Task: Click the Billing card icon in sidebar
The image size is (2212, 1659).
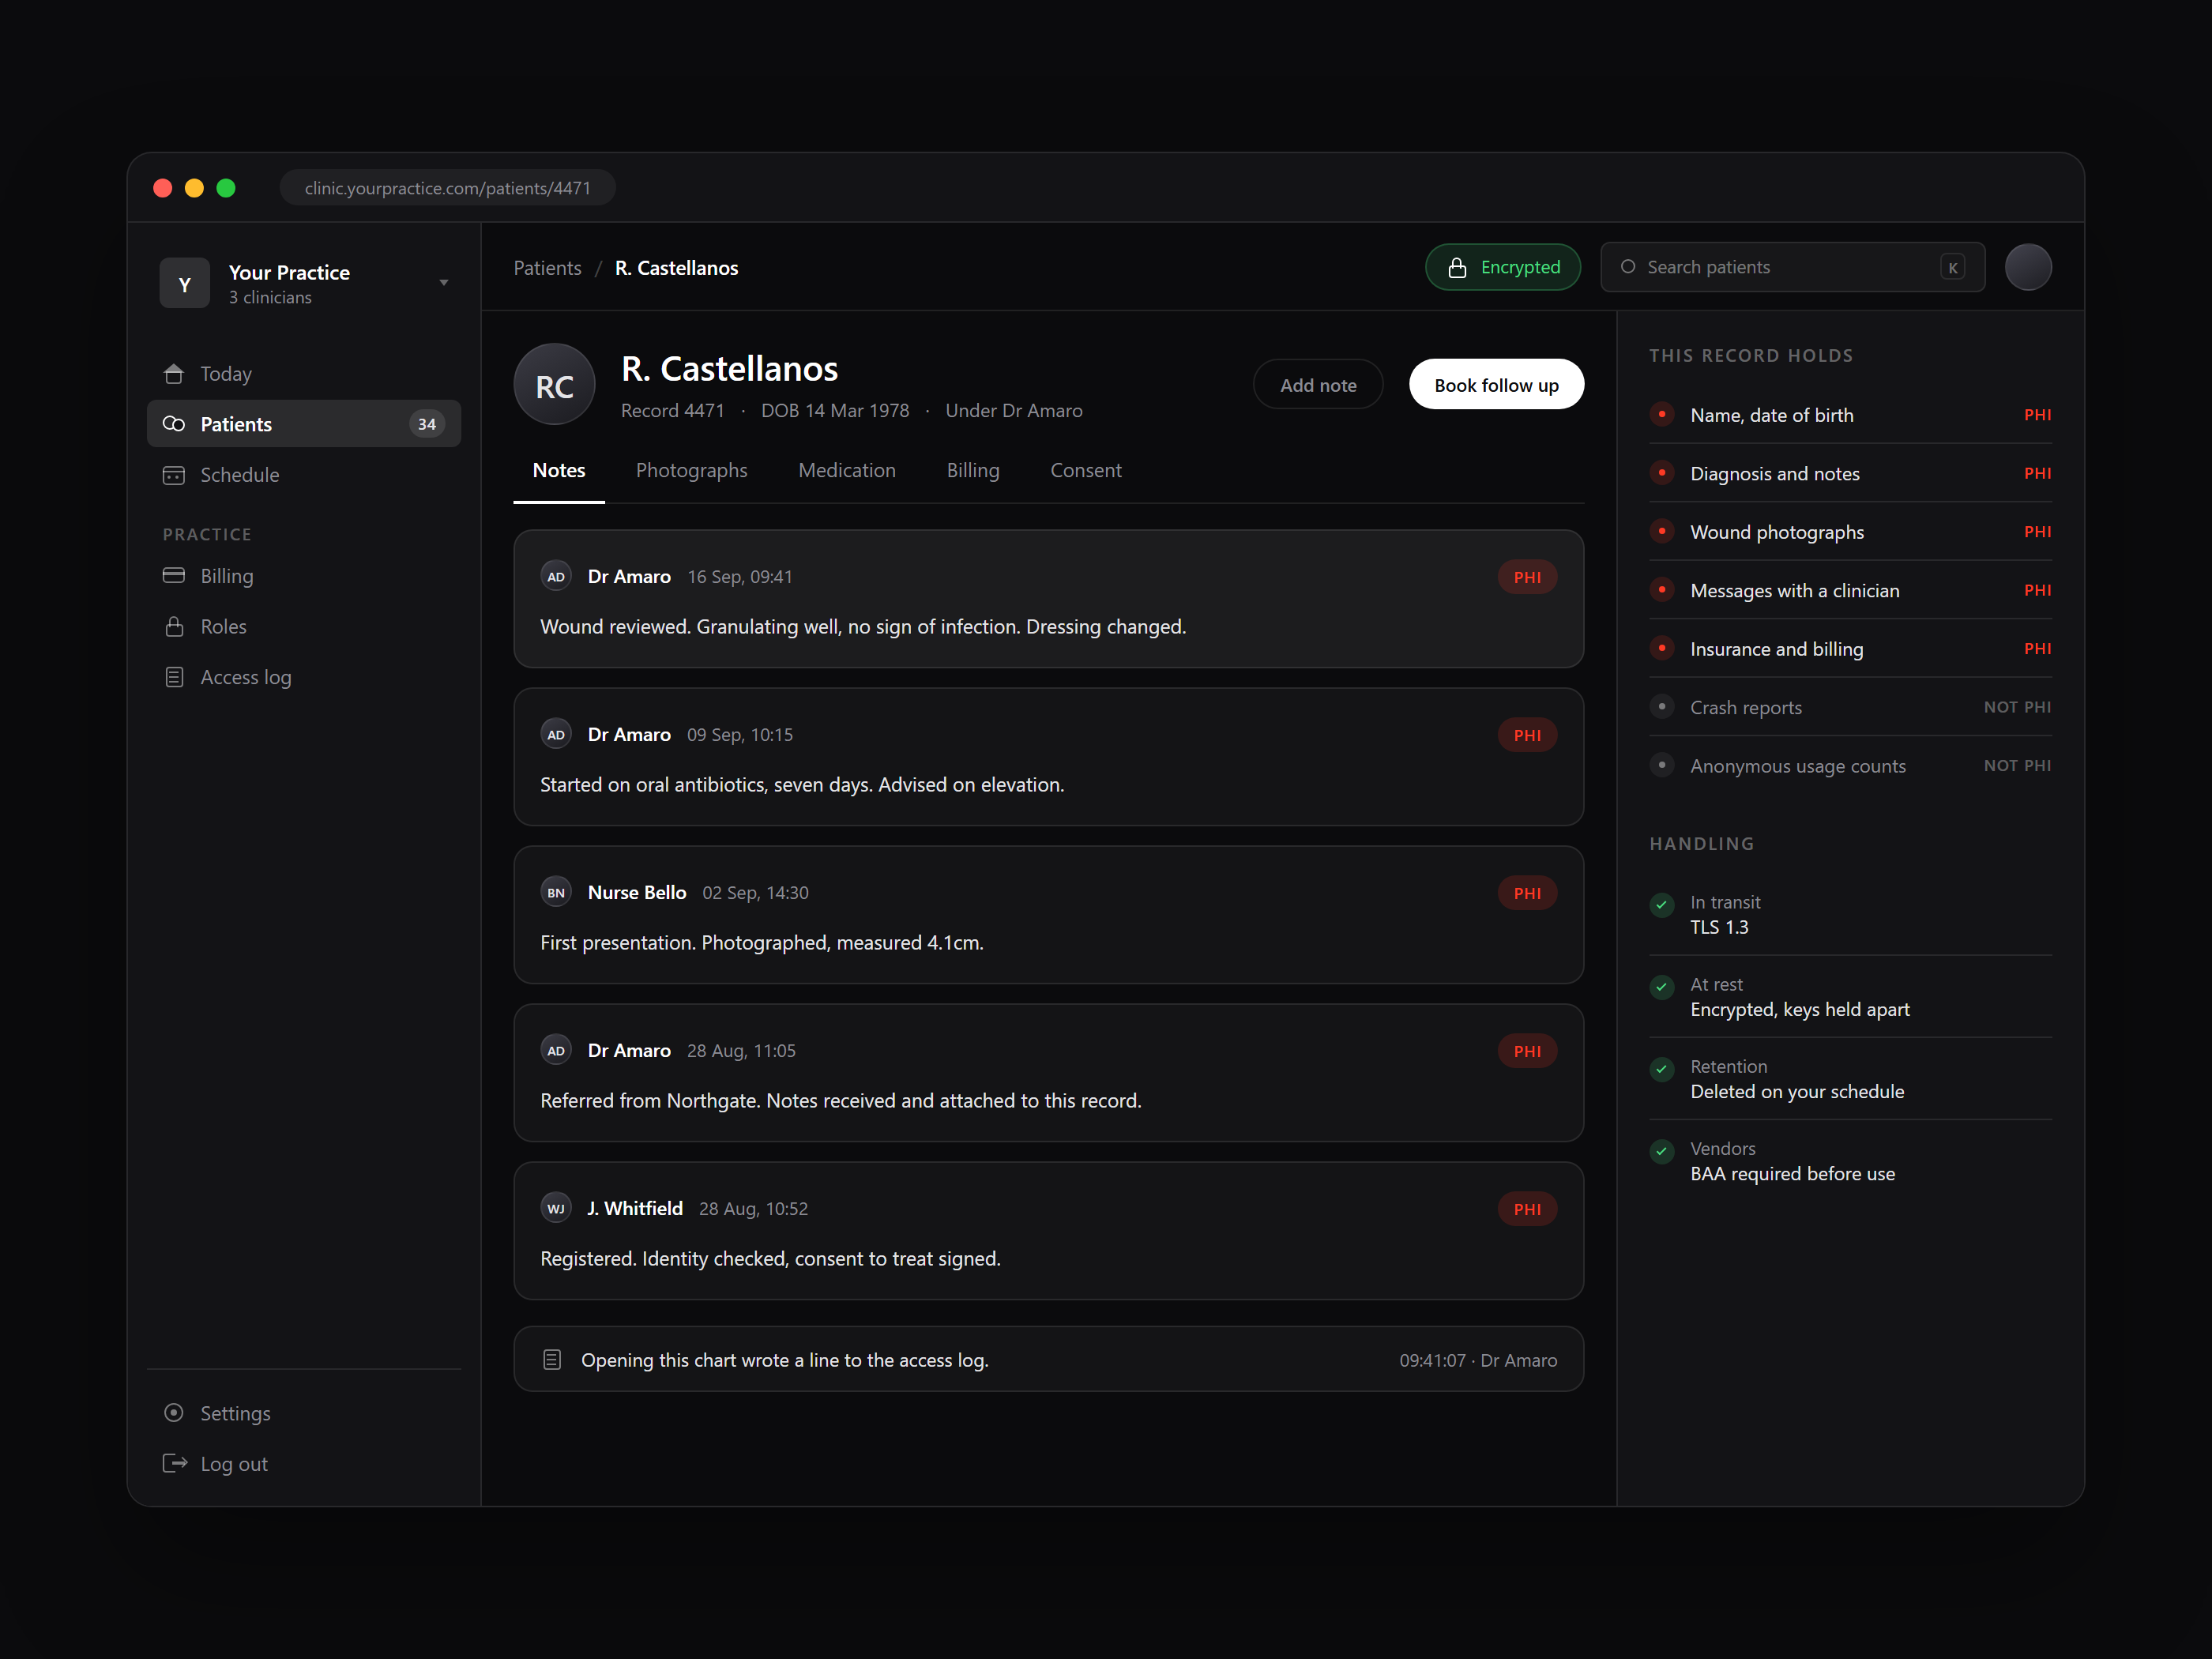Action: pyautogui.click(x=174, y=576)
